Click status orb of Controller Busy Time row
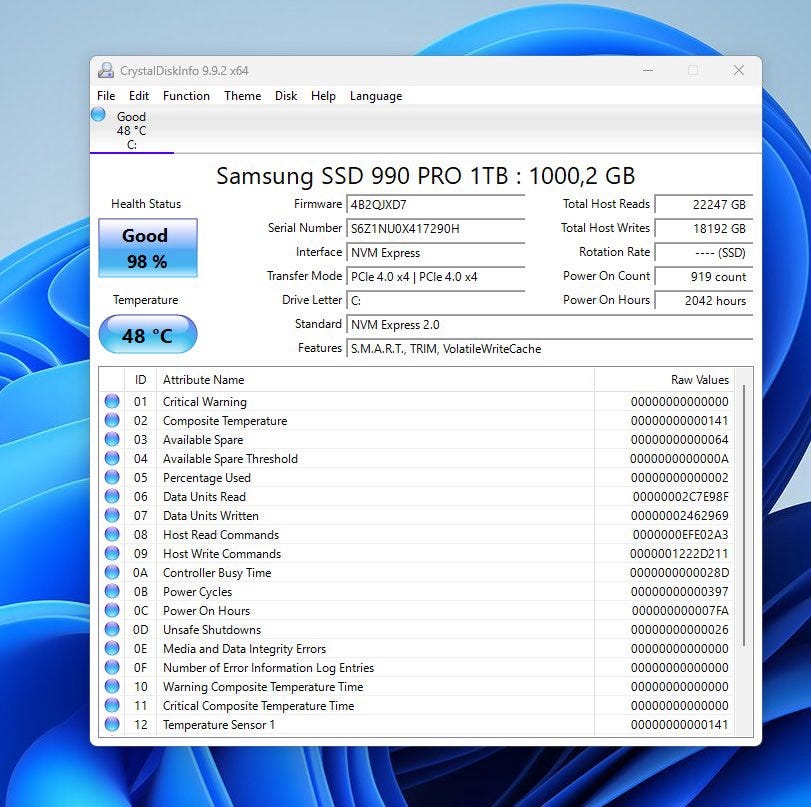The image size is (811, 807). point(112,573)
